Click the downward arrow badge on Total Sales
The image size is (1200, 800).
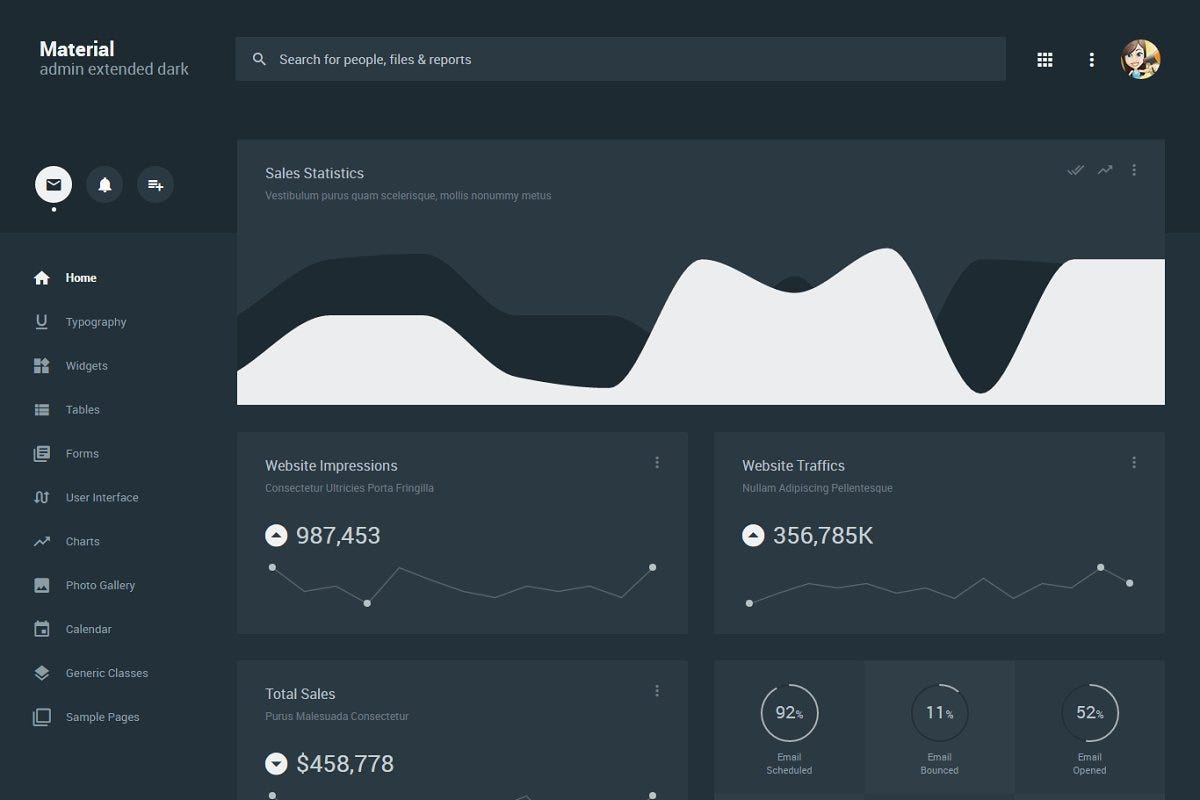click(276, 763)
